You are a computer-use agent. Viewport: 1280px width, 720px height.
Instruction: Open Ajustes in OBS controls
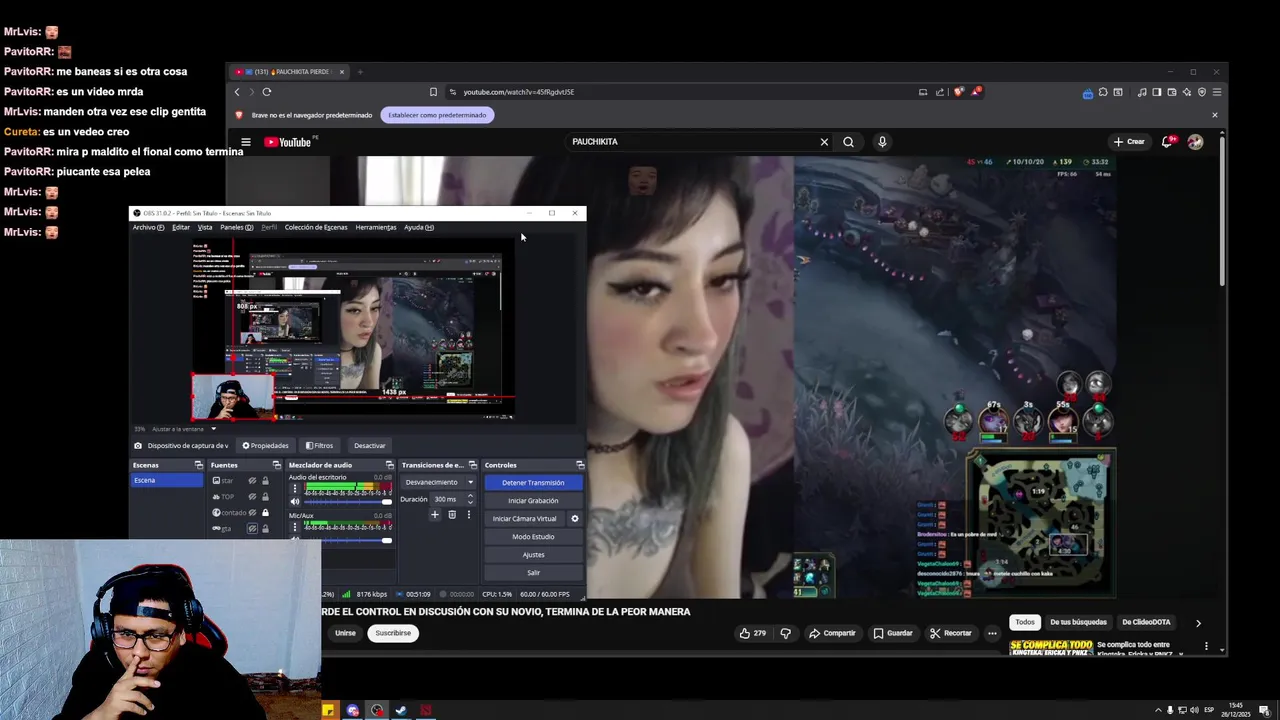(x=533, y=555)
